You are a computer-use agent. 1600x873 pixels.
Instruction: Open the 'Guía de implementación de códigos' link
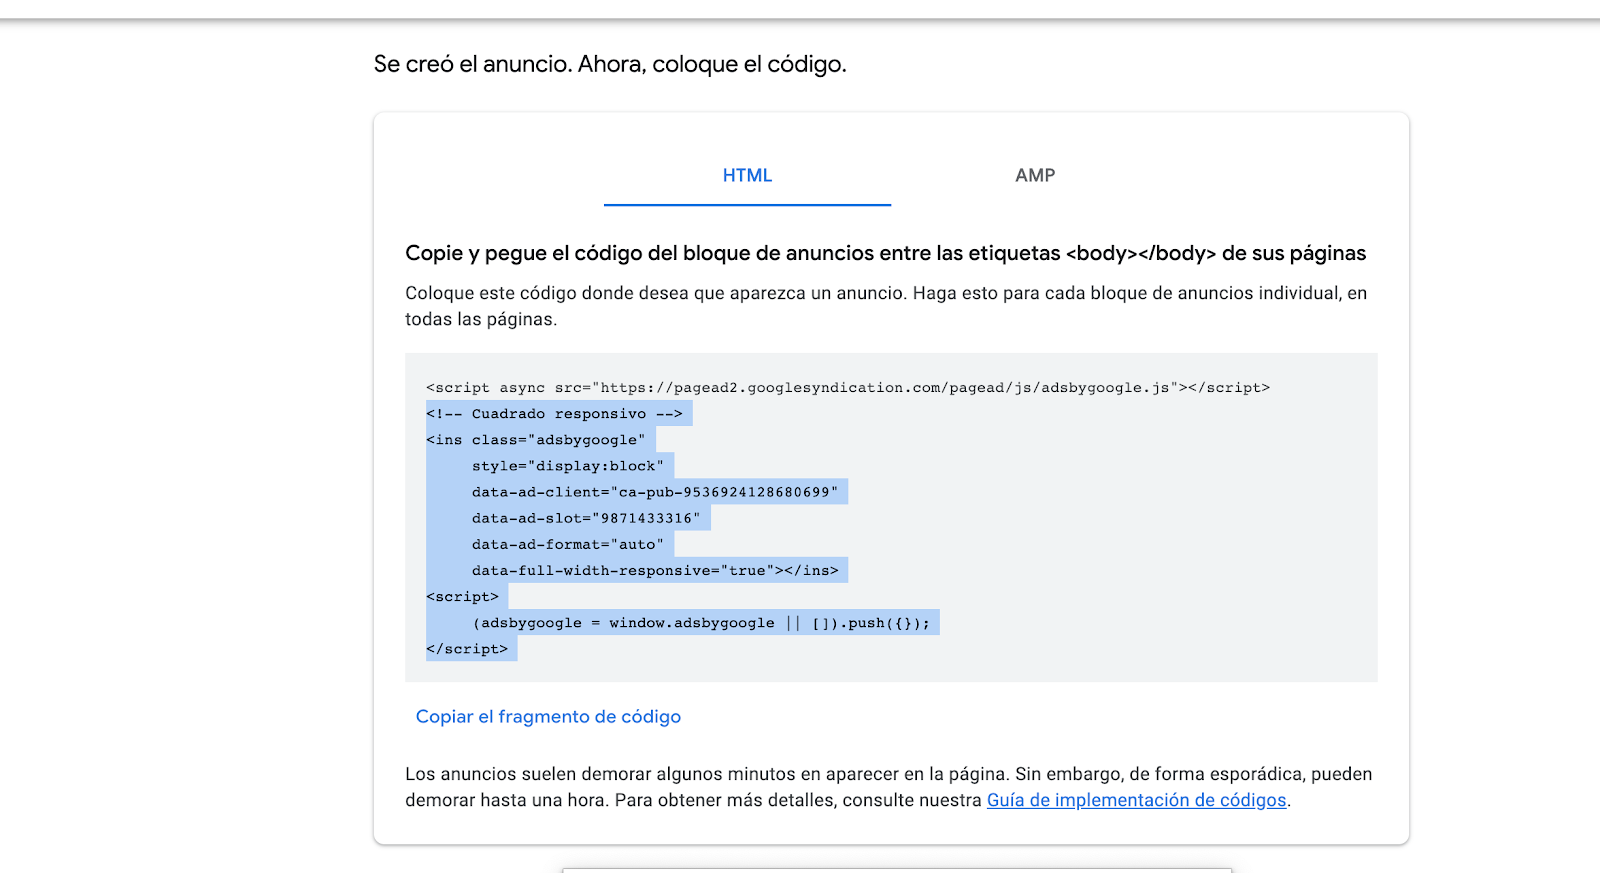pos(1136,801)
